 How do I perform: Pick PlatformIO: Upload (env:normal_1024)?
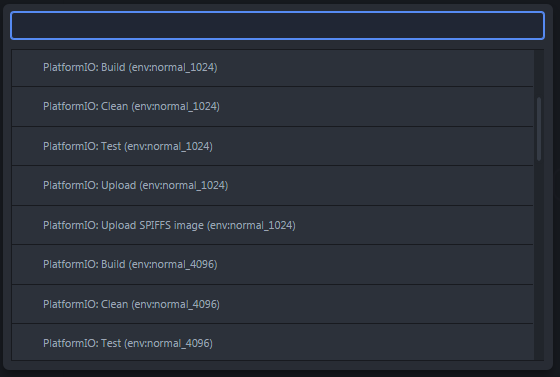point(272,186)
